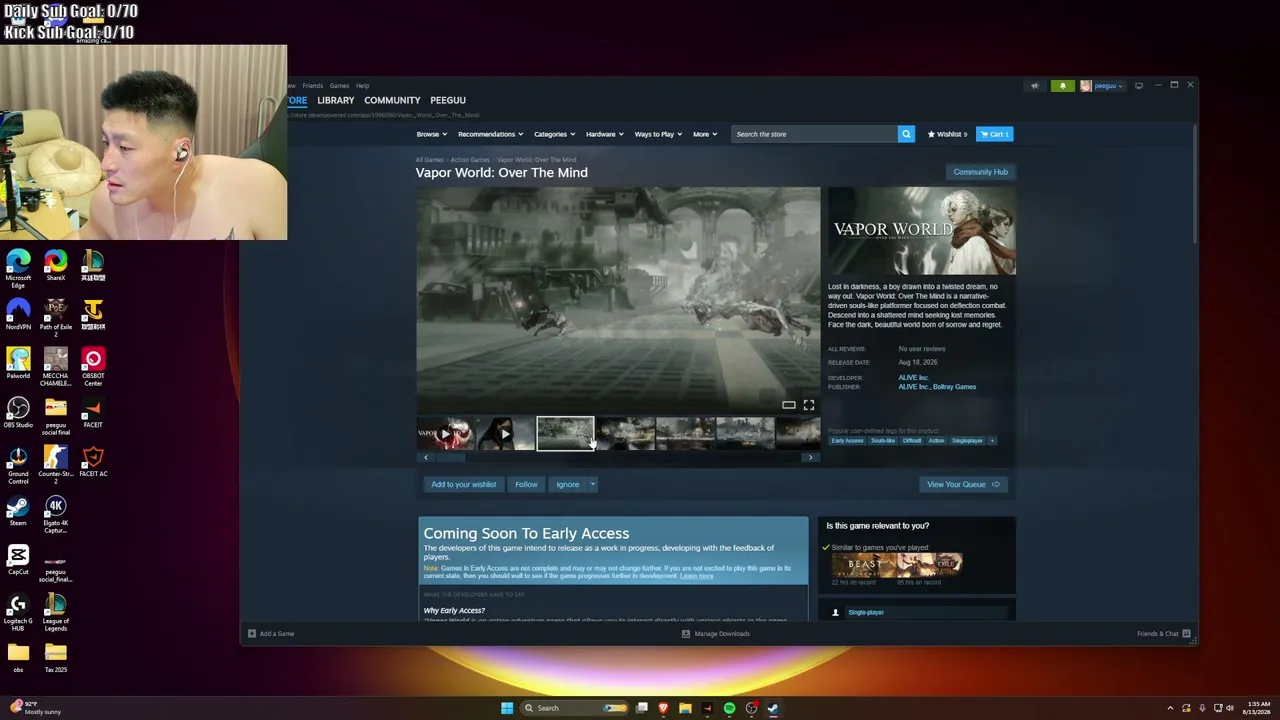Switch to the COMMUNITY tab
Screen dimensions: 1280x720
[x=392, y=100]
